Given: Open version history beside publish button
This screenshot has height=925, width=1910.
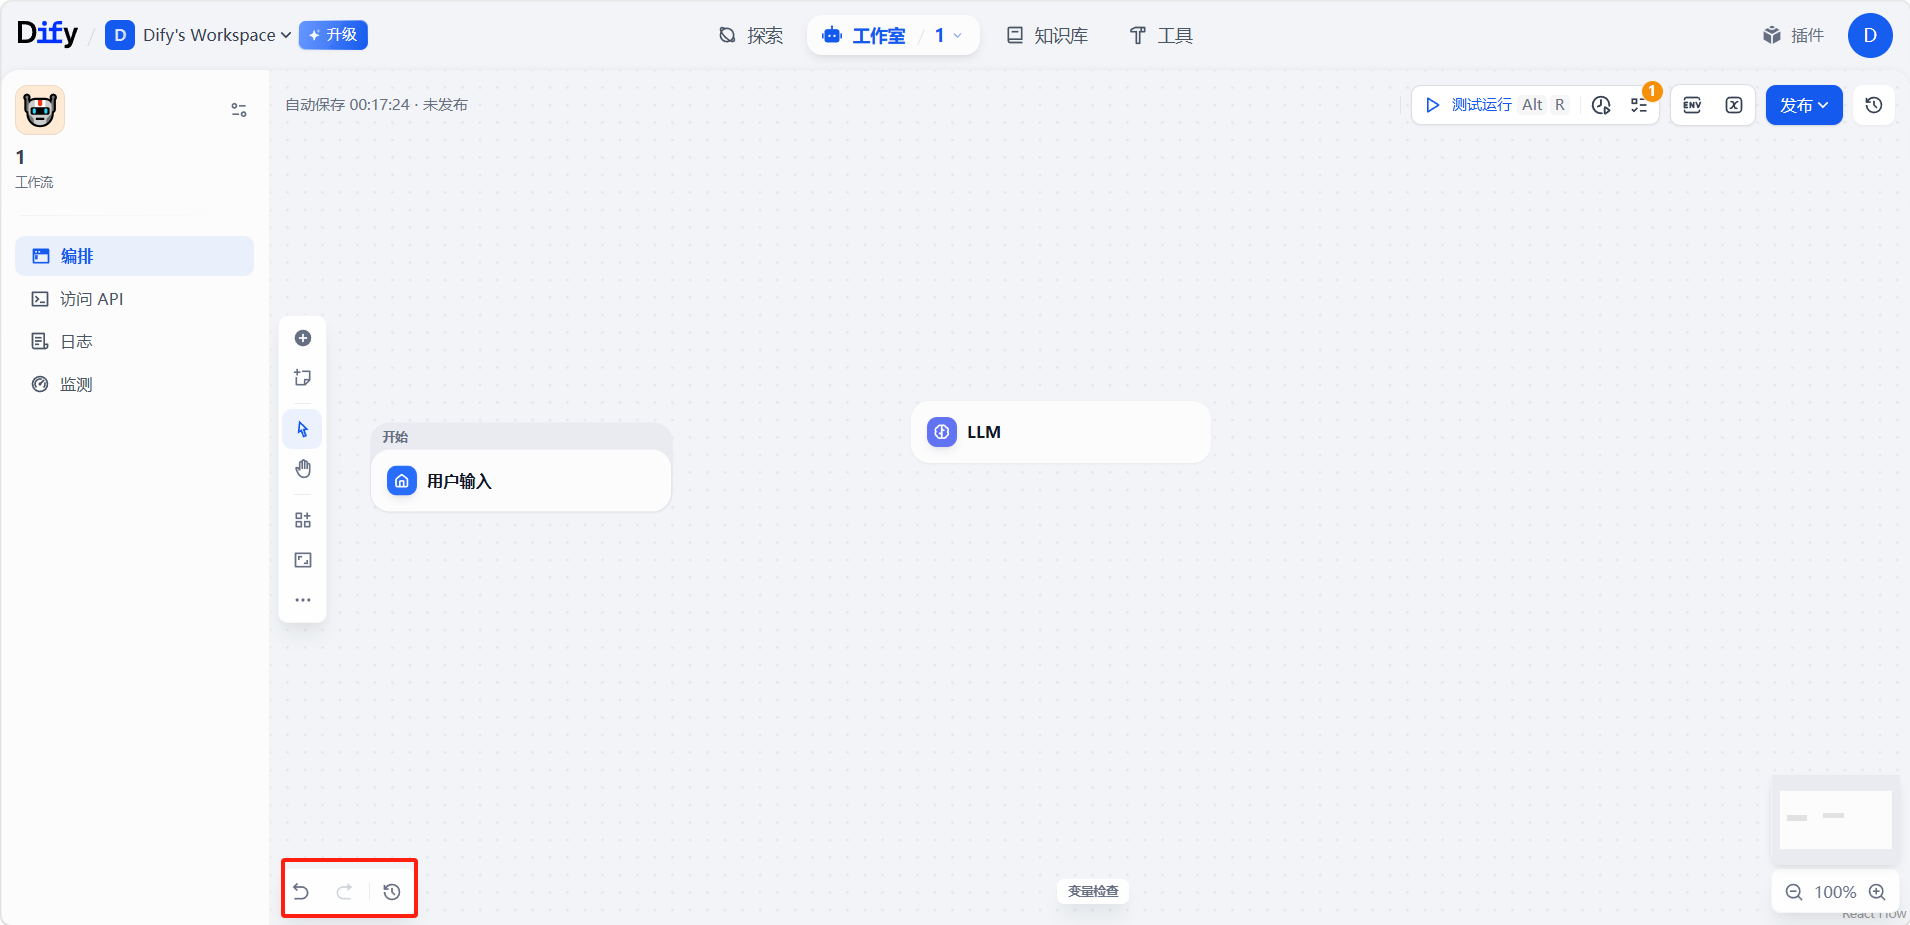Looking at the screenshot, I should tap(1874, 105).
